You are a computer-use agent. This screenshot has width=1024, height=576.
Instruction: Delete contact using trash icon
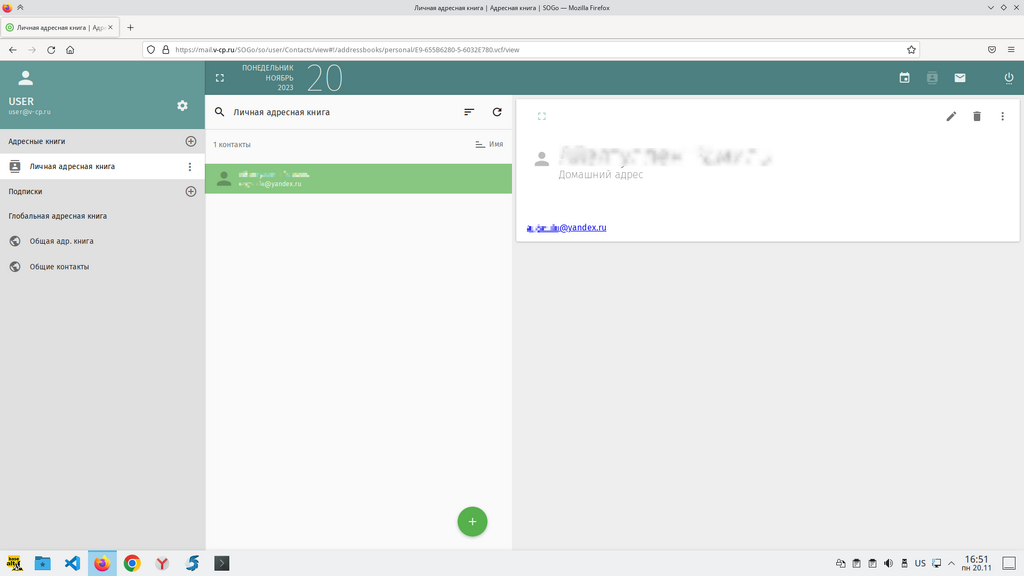977,116
